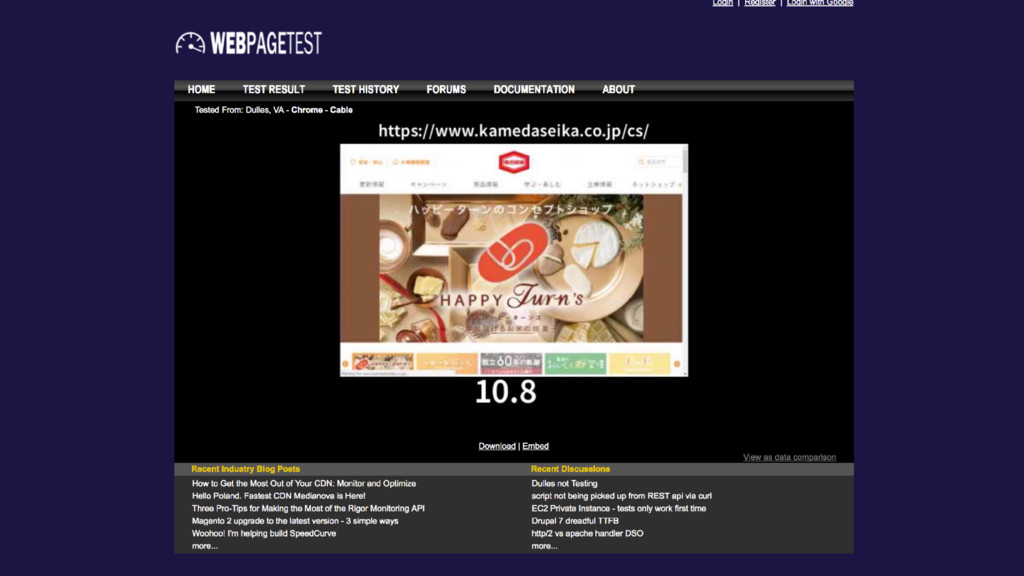Open the DOCUMENTATION menu item

click(534, 89)
